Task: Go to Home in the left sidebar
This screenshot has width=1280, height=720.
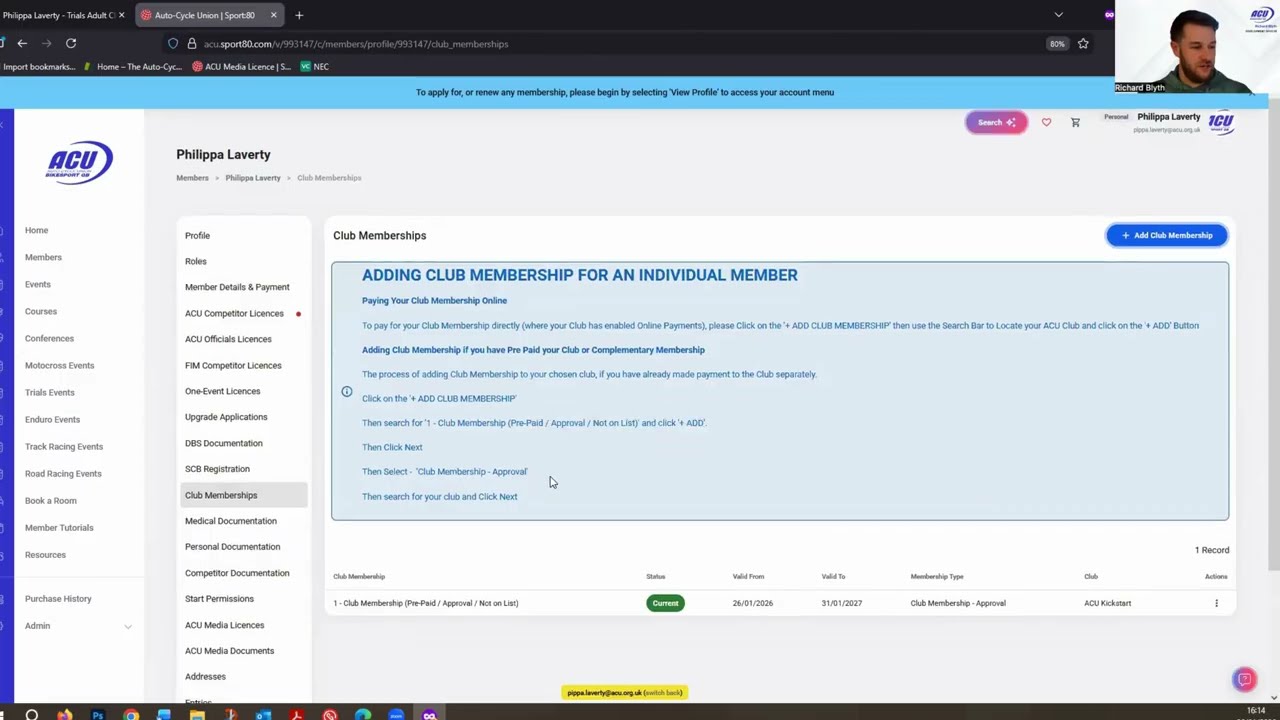Action: [x=36, y=230]
